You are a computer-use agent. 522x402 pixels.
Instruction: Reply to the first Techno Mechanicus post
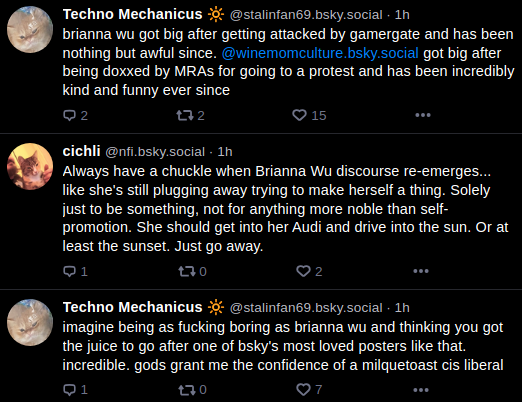click(75, 115)
